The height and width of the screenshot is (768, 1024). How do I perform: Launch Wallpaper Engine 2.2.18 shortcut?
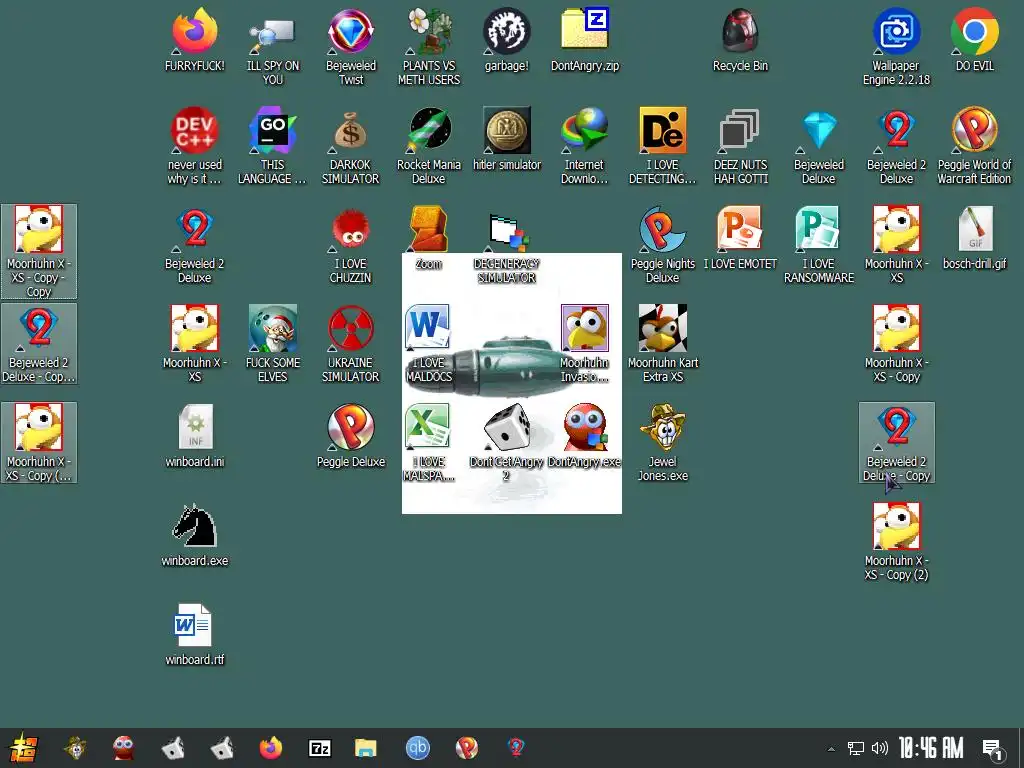click(897, 46)
